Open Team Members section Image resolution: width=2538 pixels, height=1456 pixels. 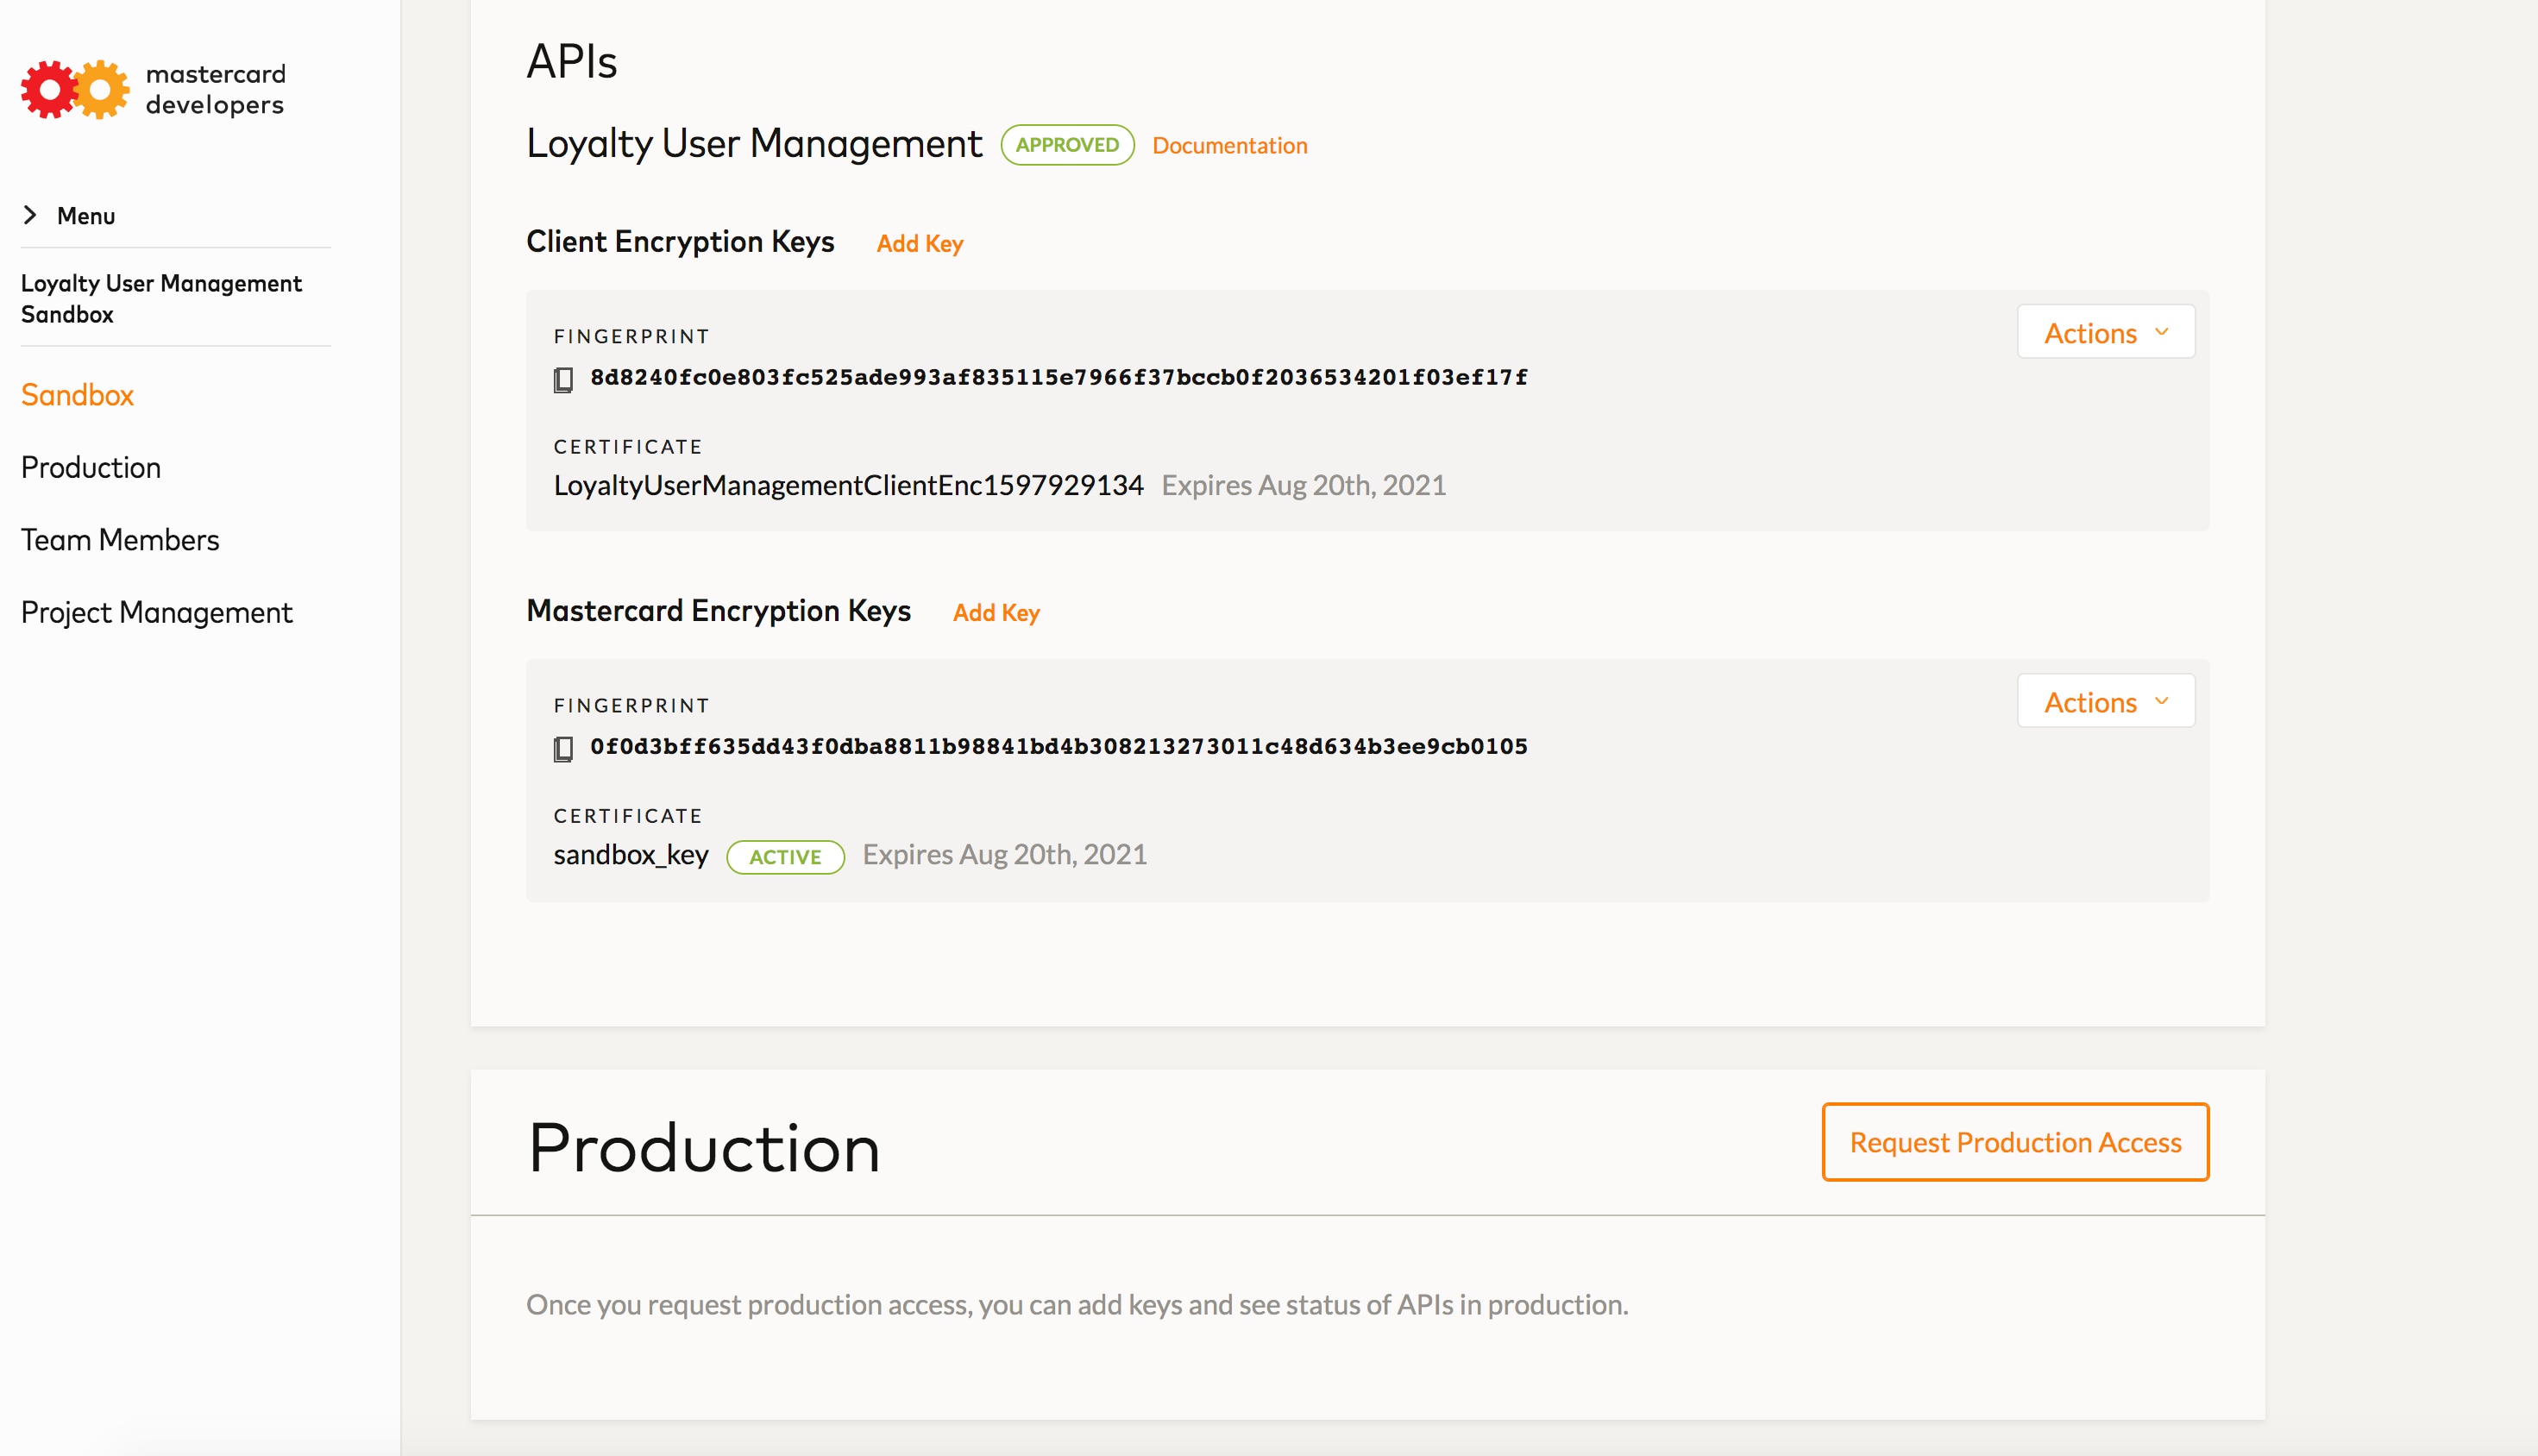pos(119,540)
